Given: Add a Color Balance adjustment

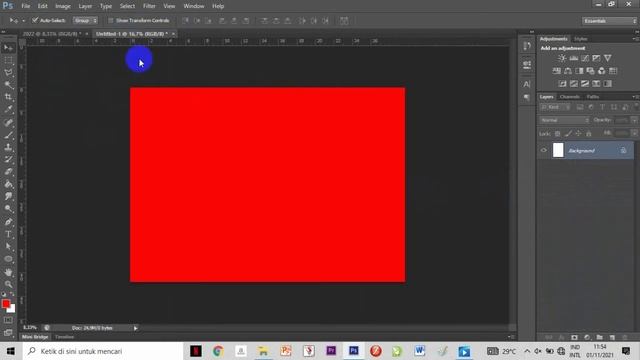Looking at the screenshot, I should coord(568,71).
